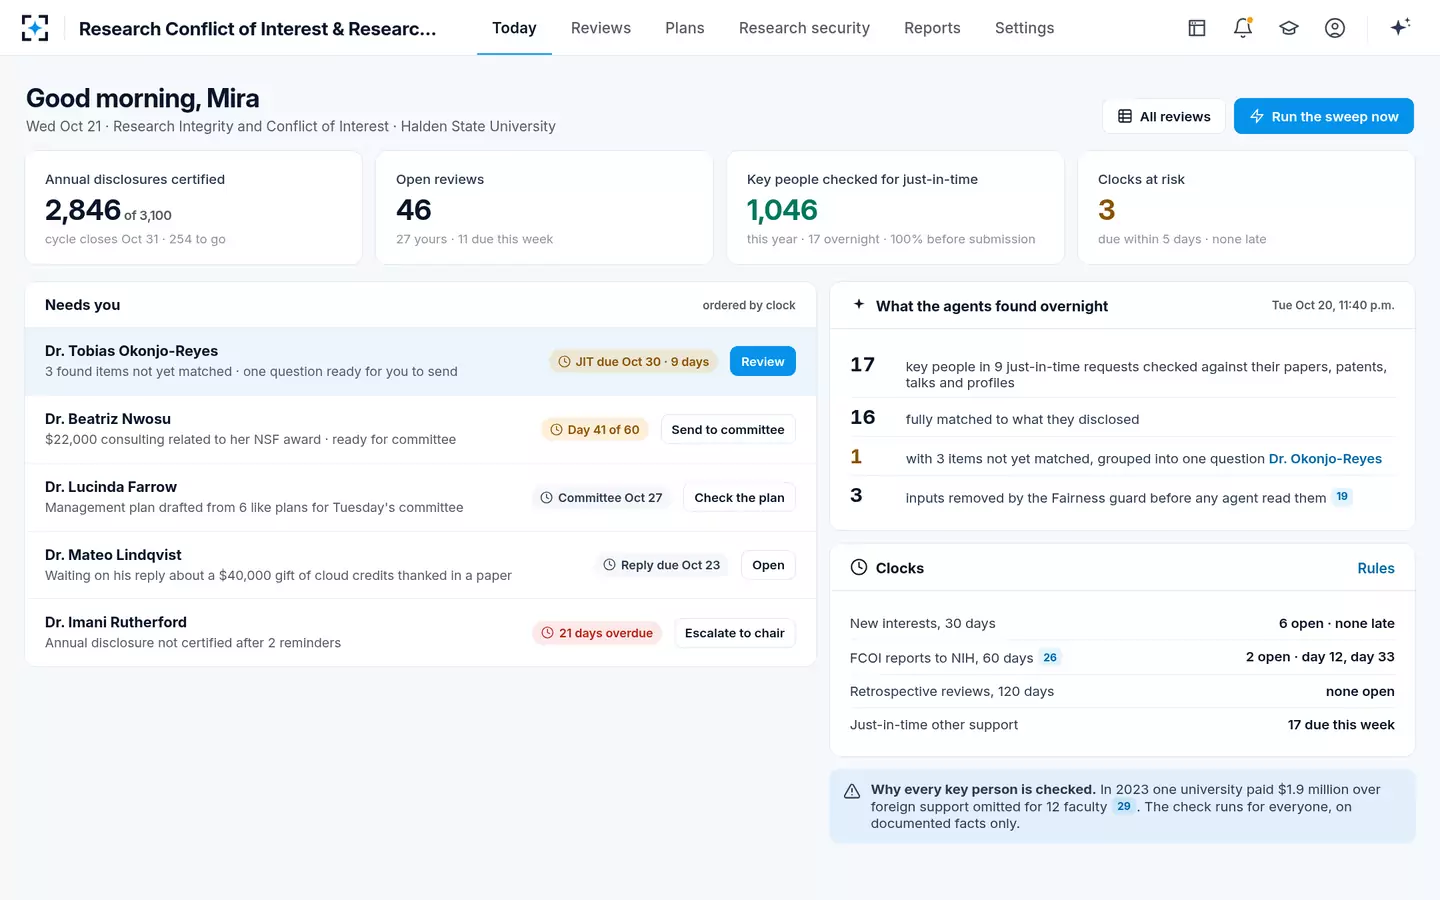Open the user account icon
Screen dimensions: 1440x900
coord(1335,28)
